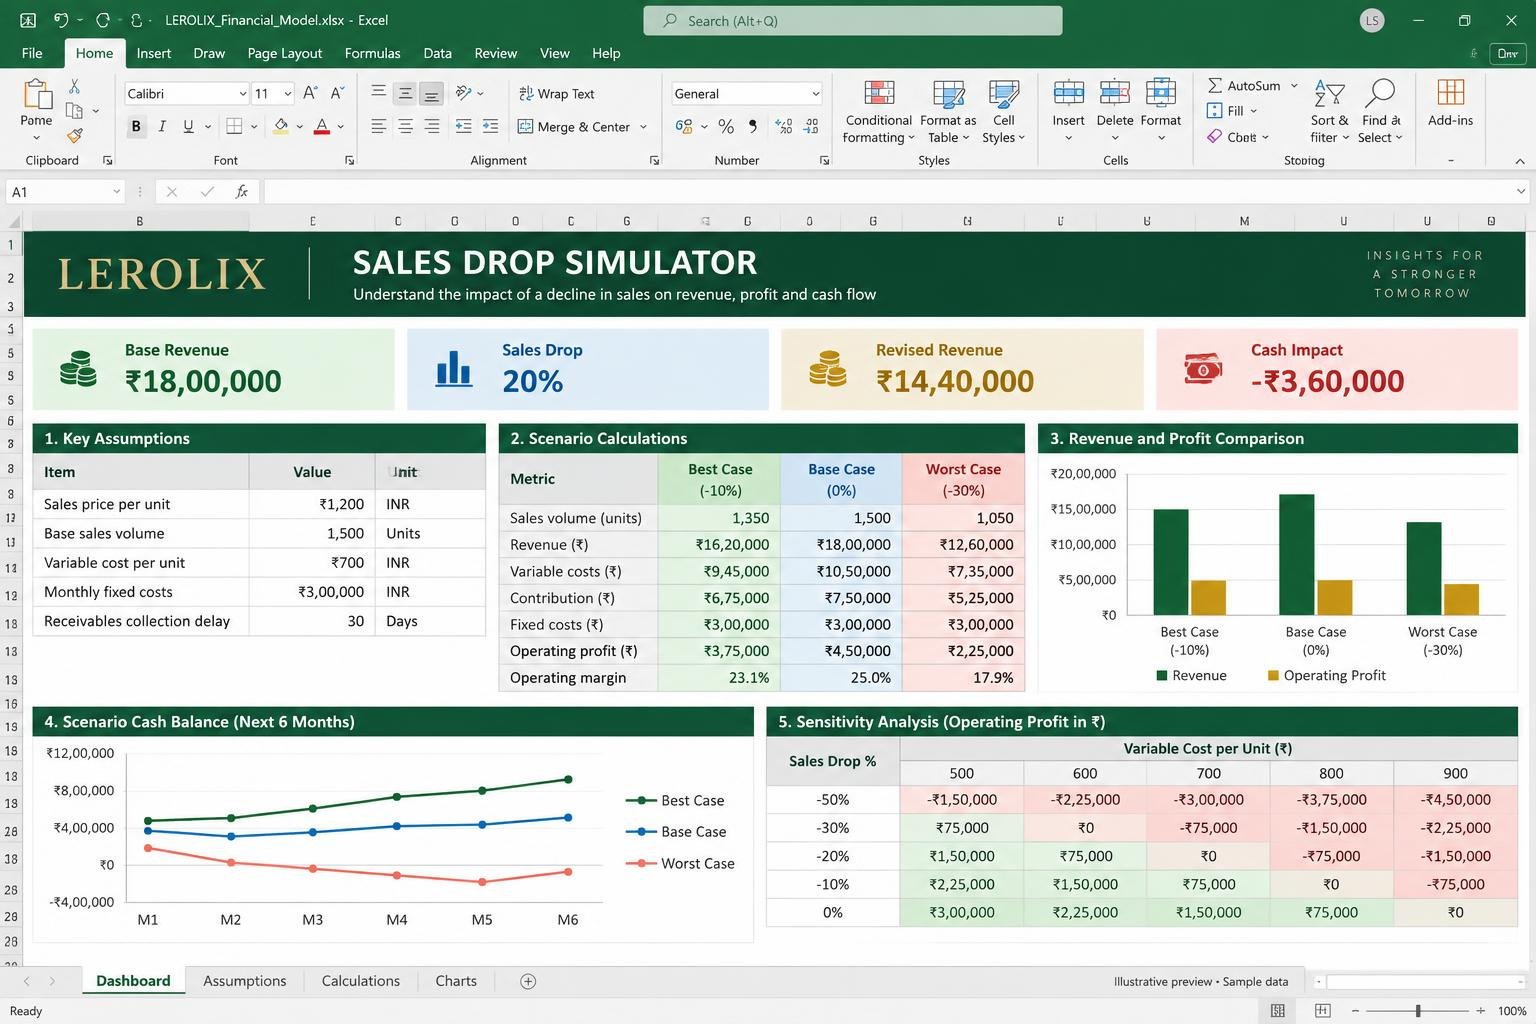
Task: Click the Merge & Center button
Action: tap(574, 126)
